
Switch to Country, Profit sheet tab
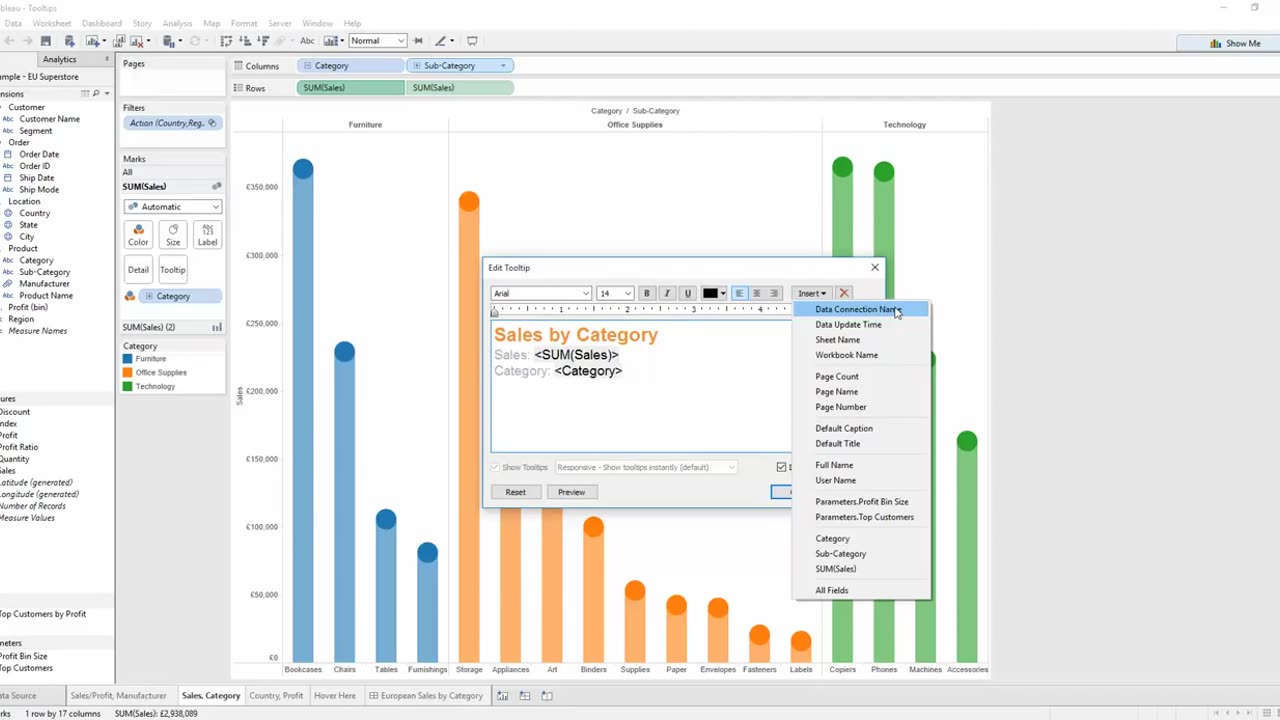276,696
